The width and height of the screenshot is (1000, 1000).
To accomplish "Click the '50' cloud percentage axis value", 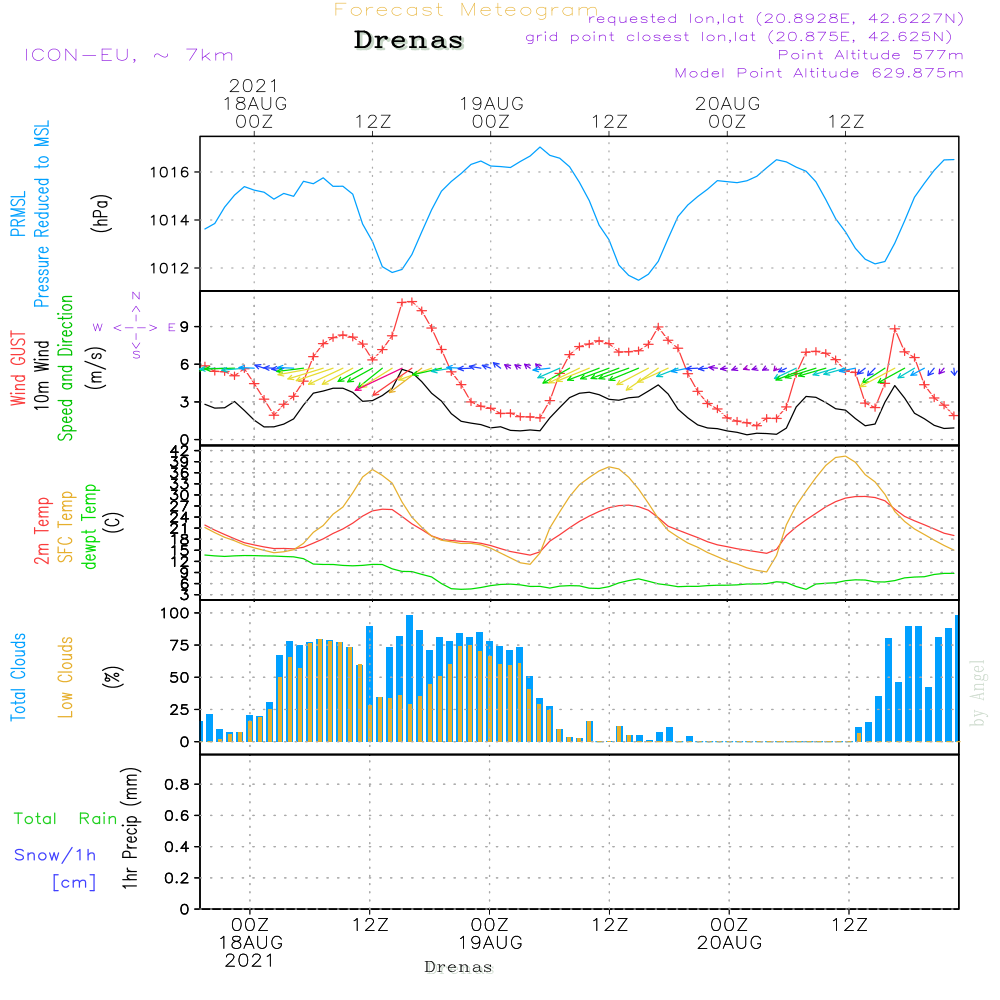I will (180, 678).
